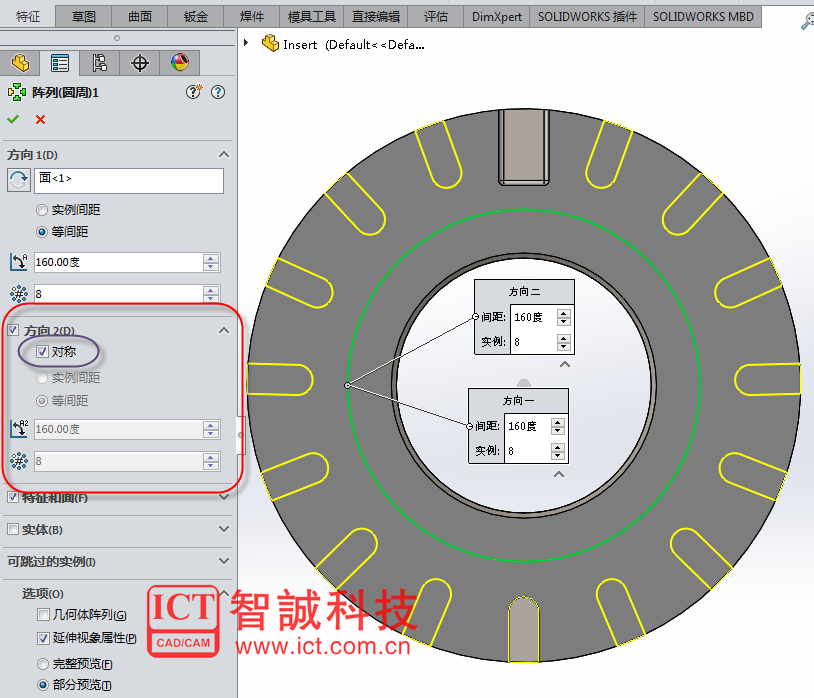Image resolution: width=814 pixels, height=698 pixels.
Task: Collapse the 方向二 callout chevron
Action: point(565,364)
